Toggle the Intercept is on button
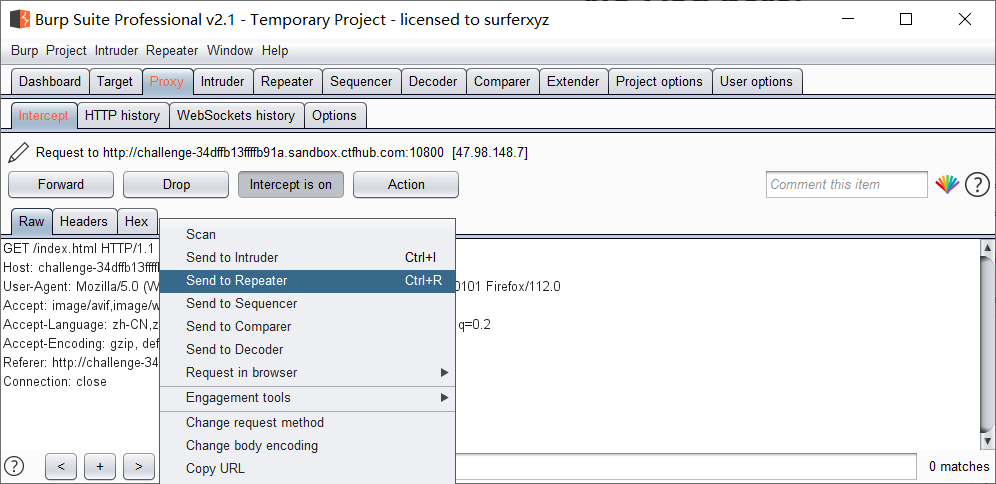 point(290,184)
